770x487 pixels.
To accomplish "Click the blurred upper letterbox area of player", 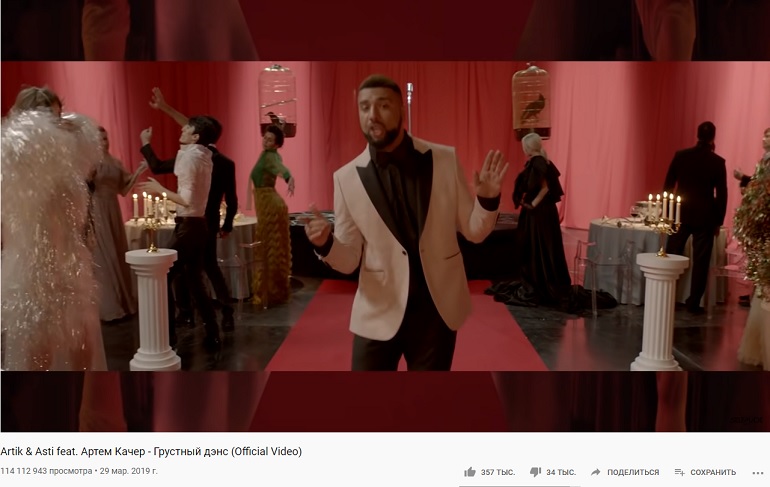I will click(385, 30).
